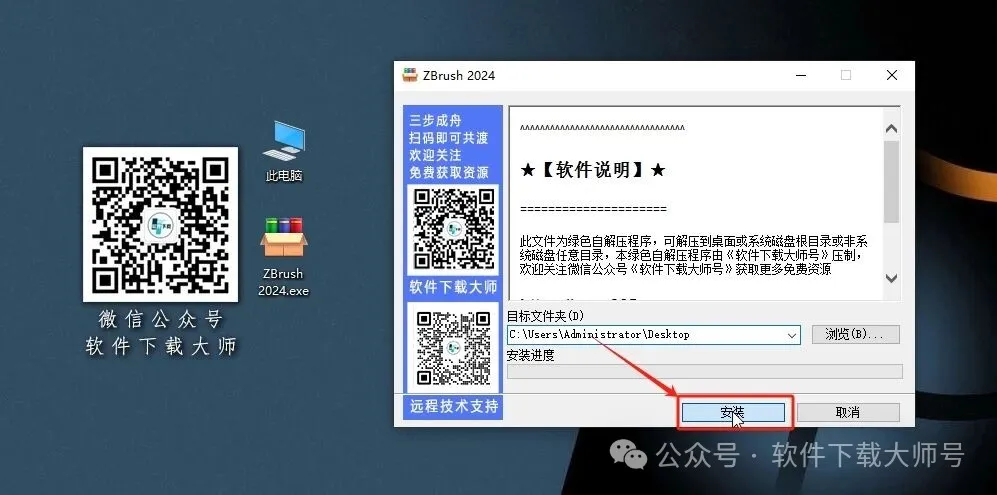The height and width of the screenshot is (495, 997).
Task: Click the 远程技术支持 banner label
Action: 453,406
